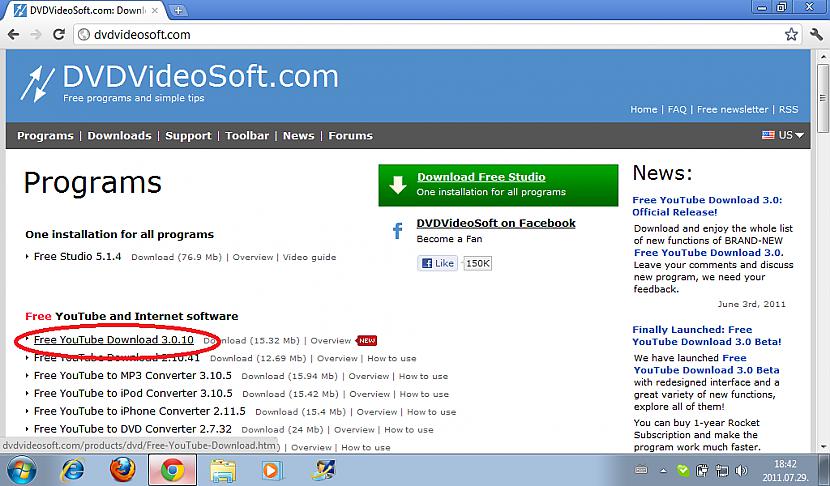Image resolution: width=830 pixels, height=486 pixels.
Task: Launch Internet Explorer from taskbar
Action: click(x=73, y=470)
